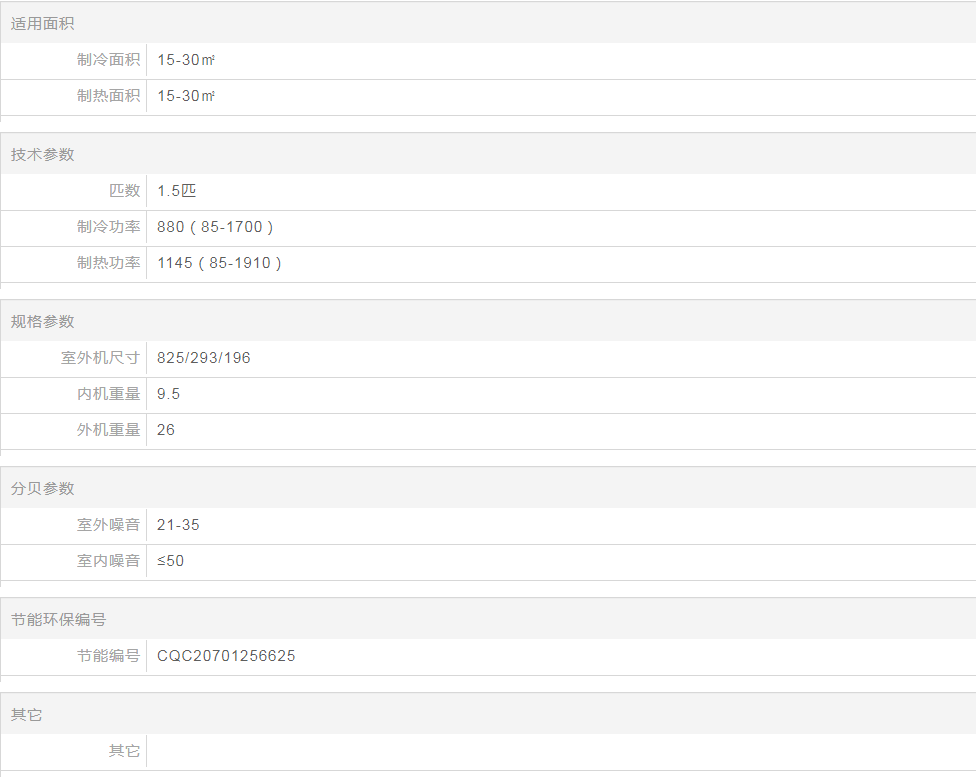
Task: Click the 内机重量 row label
Action: (x=109, y=394)
